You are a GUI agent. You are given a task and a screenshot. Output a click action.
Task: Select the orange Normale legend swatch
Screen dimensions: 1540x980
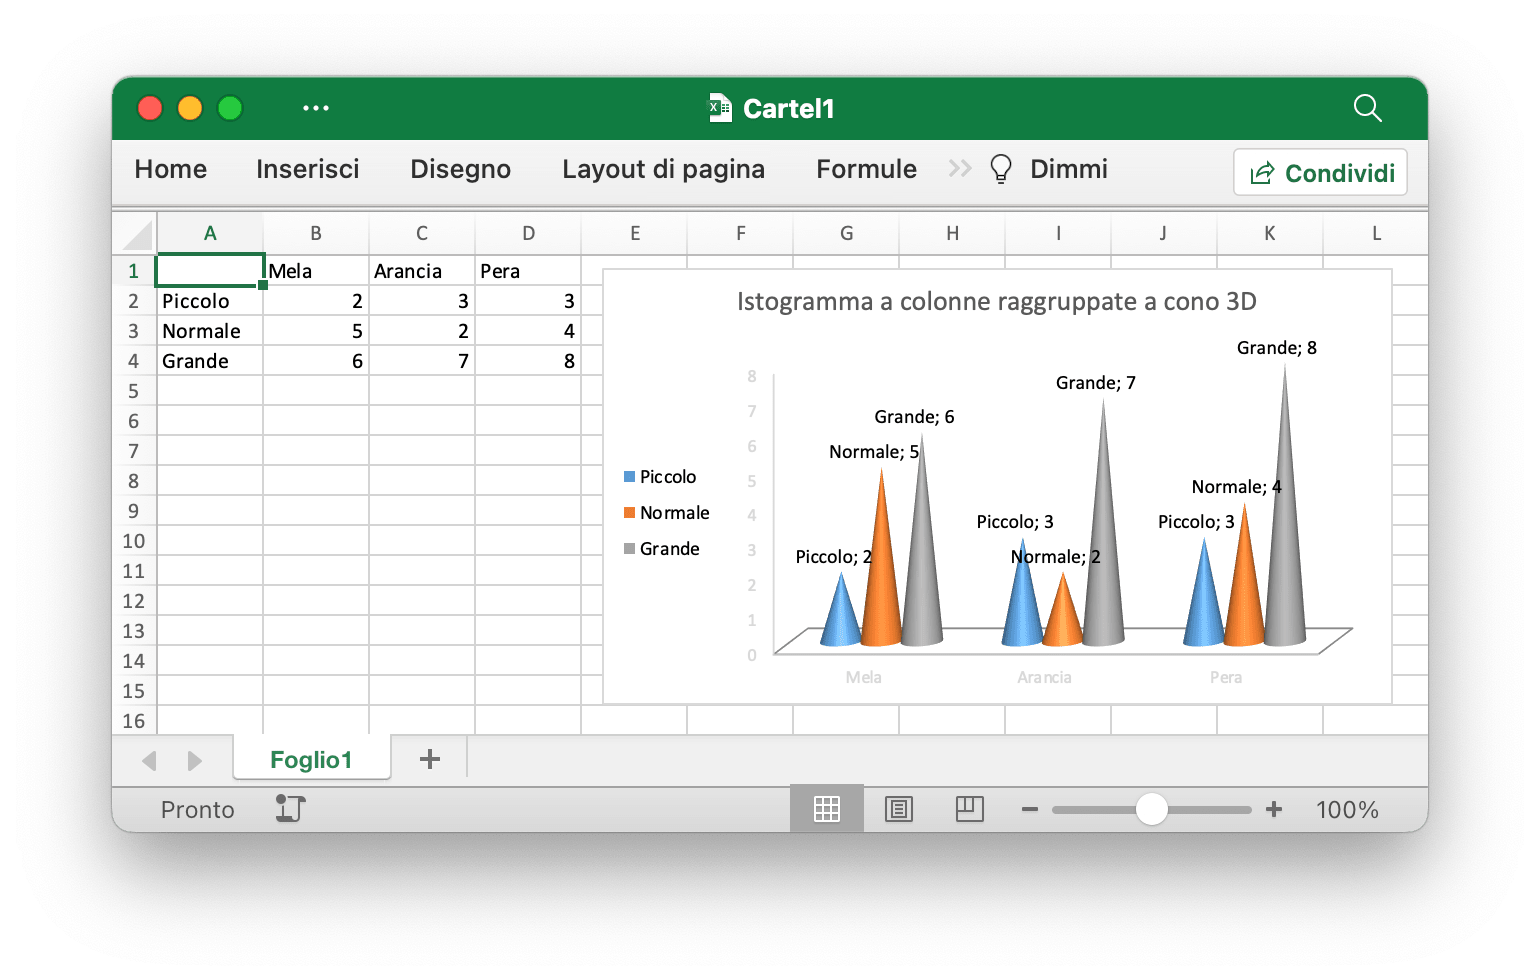[x=630, y=513]
